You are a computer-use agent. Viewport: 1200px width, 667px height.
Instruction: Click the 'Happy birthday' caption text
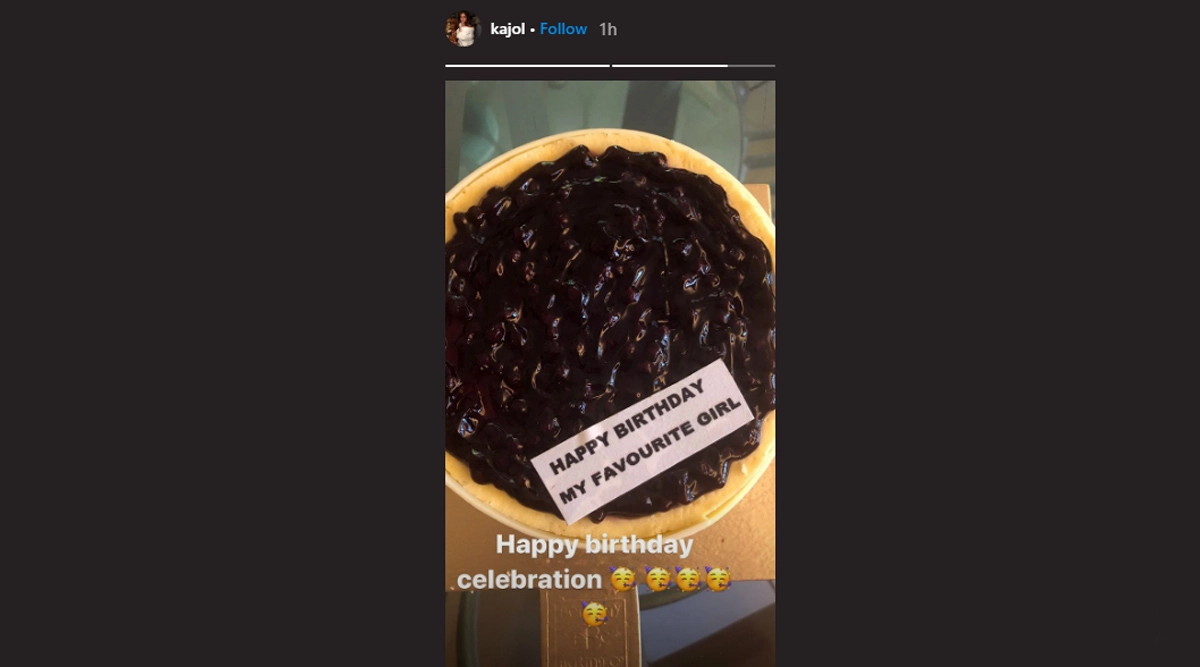(x=594, y=546)
